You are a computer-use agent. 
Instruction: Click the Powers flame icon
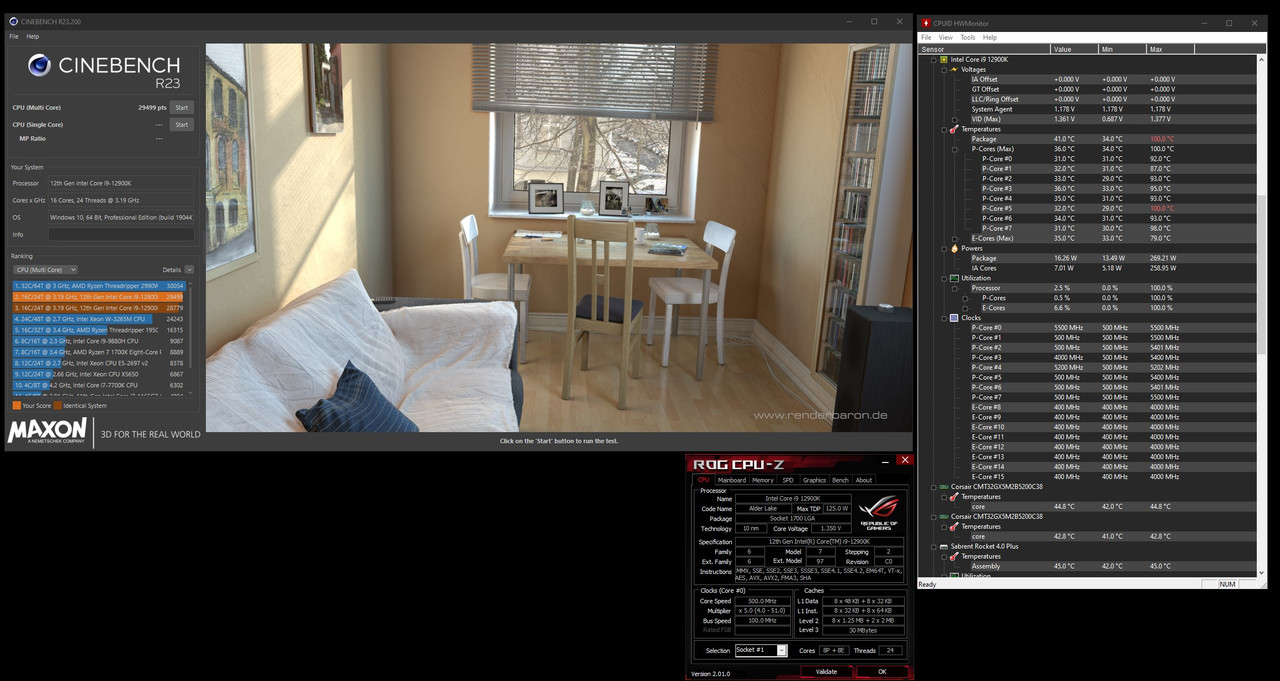(x=954, y=248)
